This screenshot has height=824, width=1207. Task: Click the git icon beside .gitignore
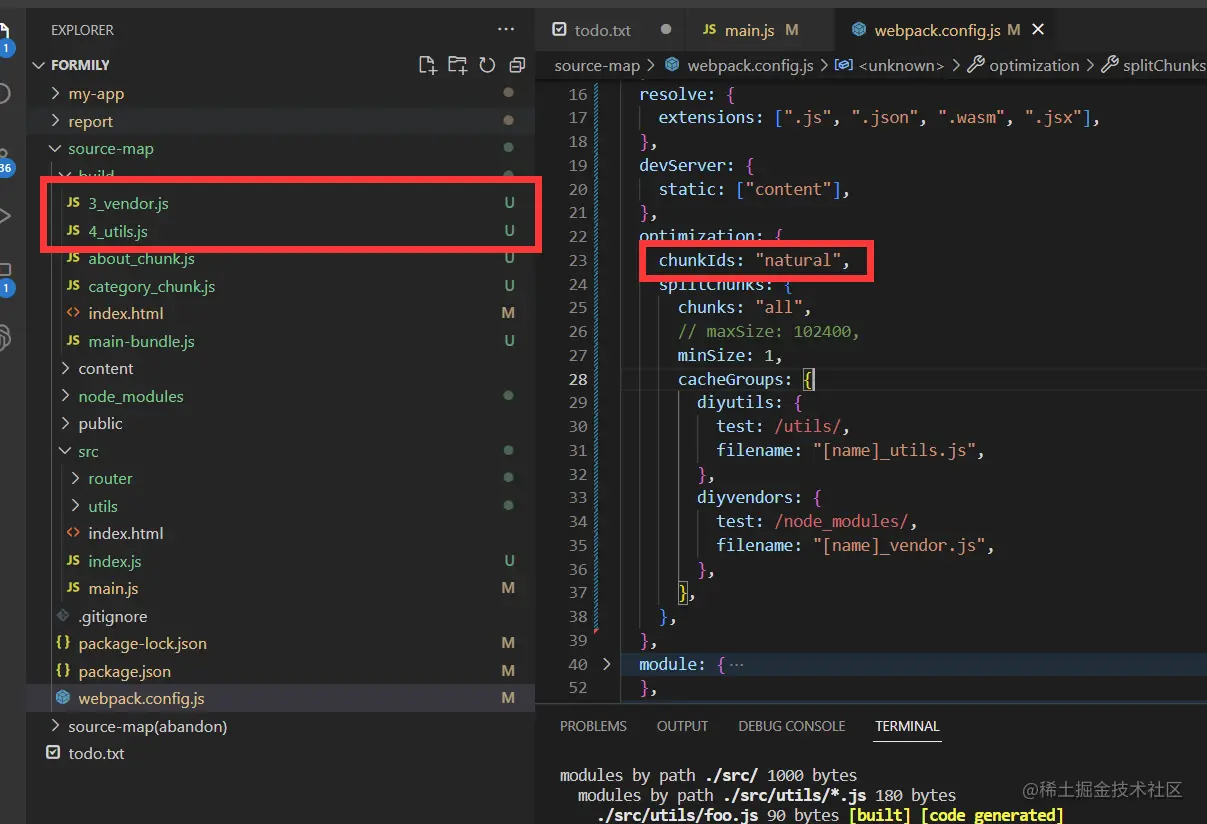(63, 616)
